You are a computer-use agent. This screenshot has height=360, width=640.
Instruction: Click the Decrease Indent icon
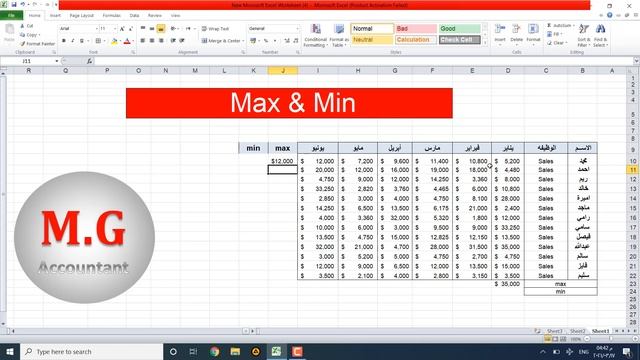173,41
